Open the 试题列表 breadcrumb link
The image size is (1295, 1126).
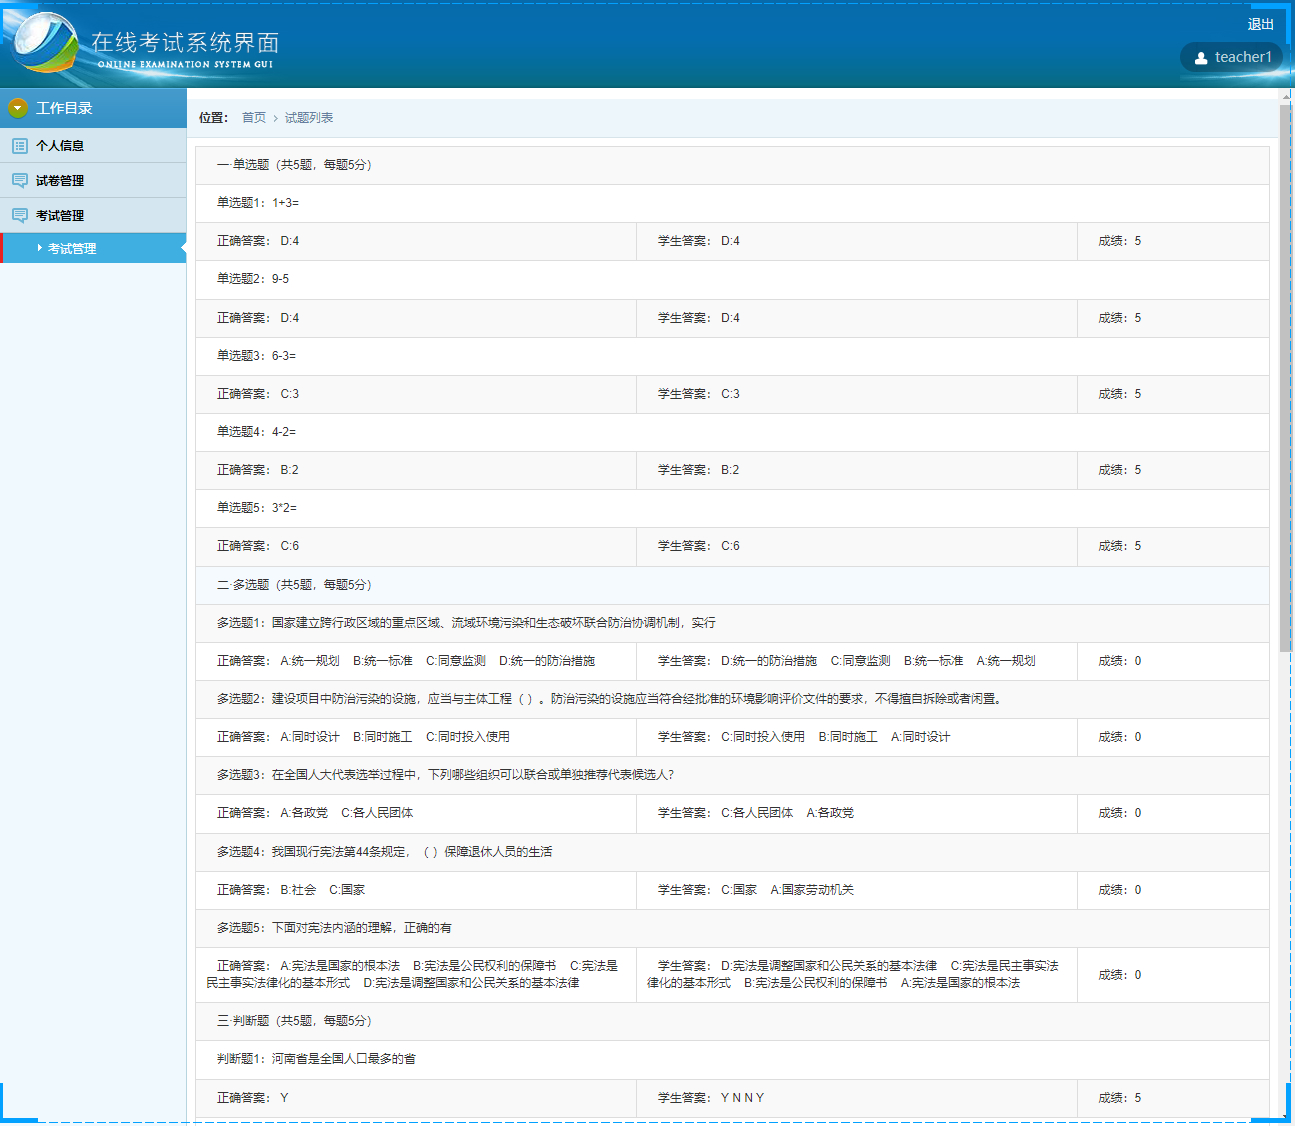[306, 117]
